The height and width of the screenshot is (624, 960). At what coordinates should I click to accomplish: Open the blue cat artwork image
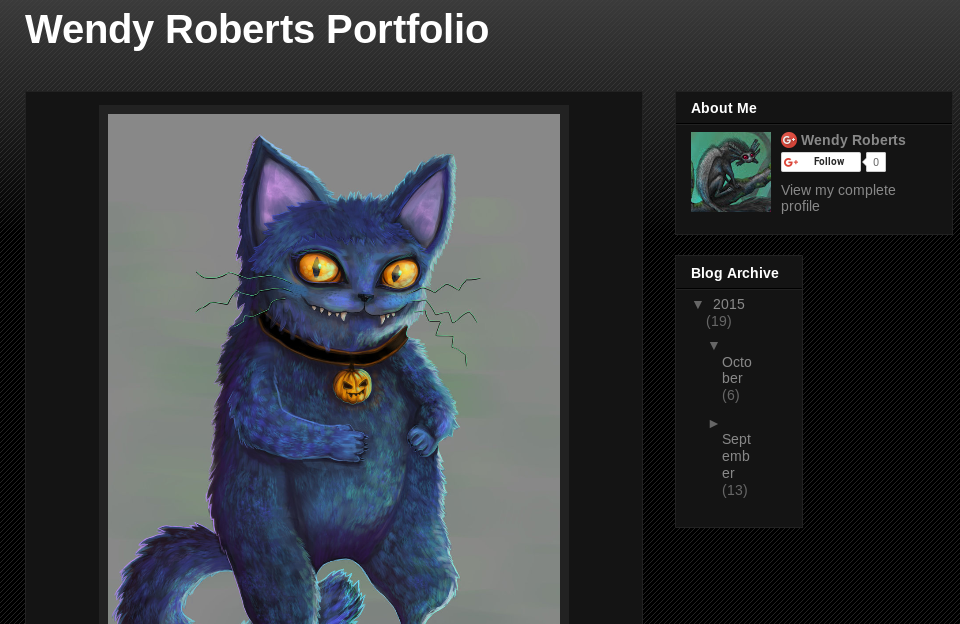point(334,368)
